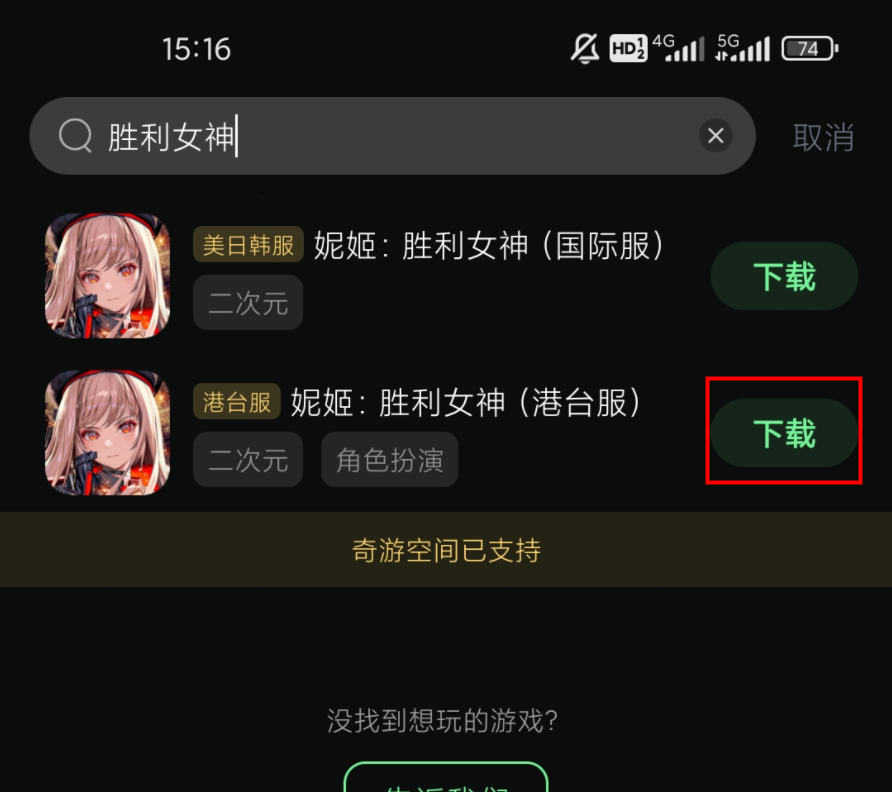Tap 取消 to cancel search
The width and height of the screenshot is (892, 792).
click(823, 137)
